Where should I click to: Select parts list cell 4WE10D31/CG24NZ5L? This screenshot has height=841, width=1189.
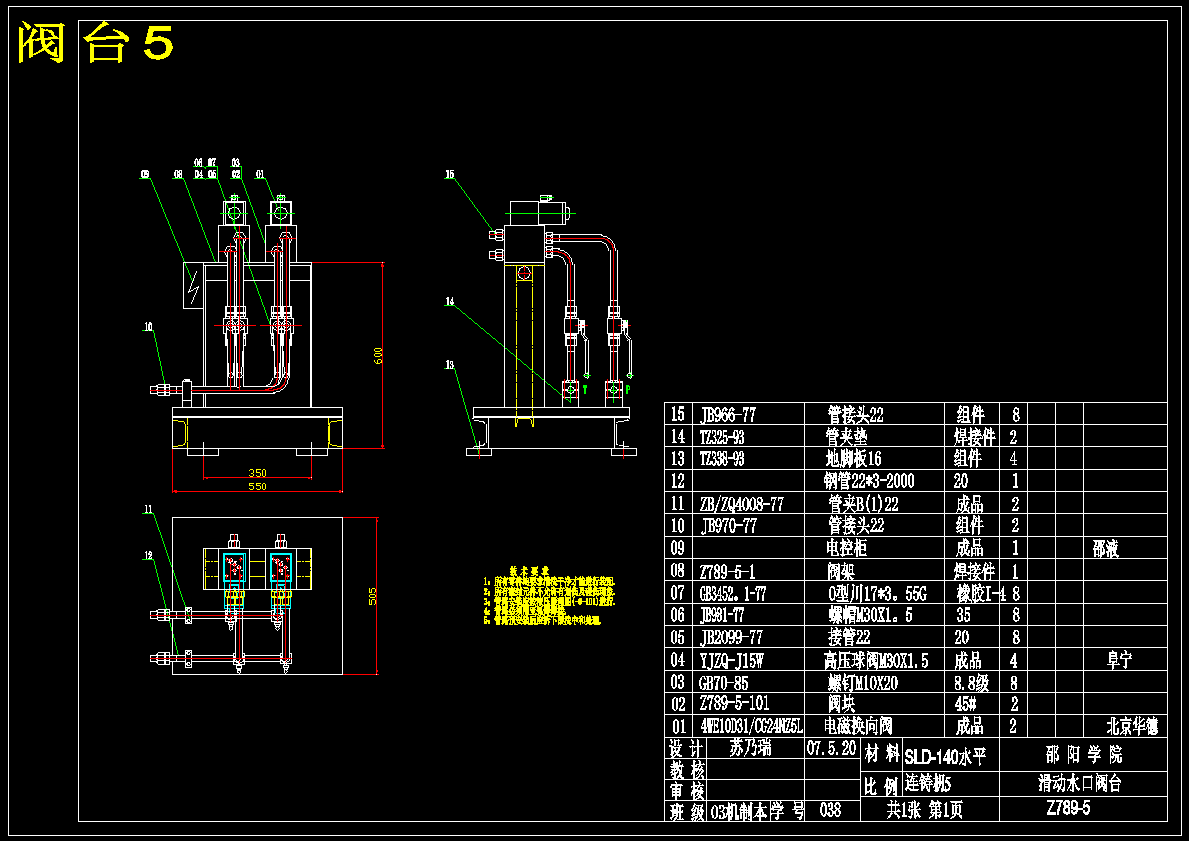click(751, 725)
